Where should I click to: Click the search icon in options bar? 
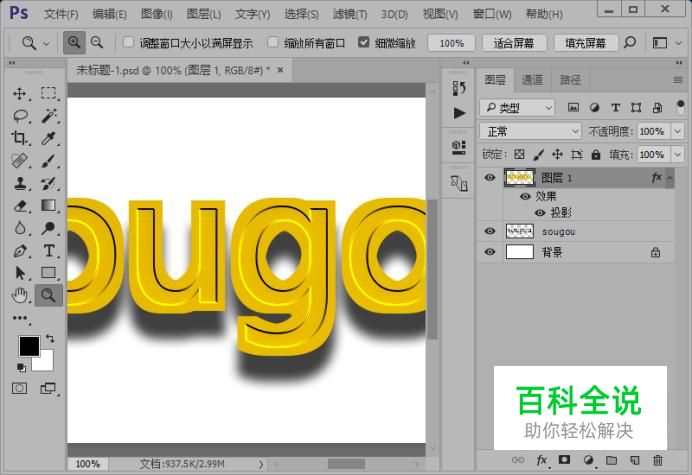630,43
